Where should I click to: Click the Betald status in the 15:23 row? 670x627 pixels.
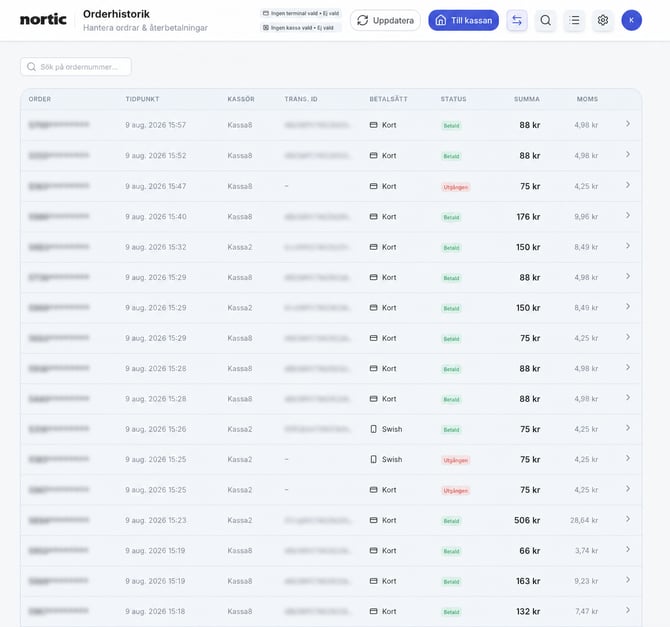(451, 521)
